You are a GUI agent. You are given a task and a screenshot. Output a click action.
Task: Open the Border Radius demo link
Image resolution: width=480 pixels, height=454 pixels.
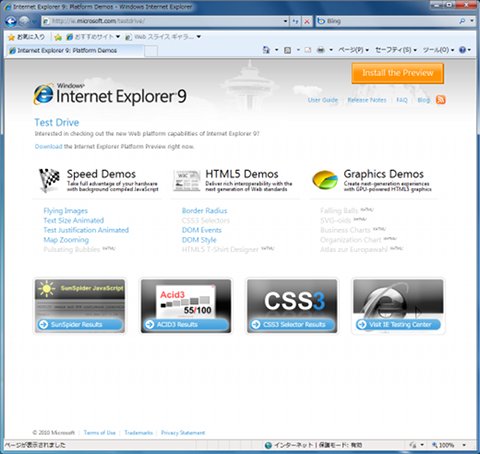click(204, 211)
